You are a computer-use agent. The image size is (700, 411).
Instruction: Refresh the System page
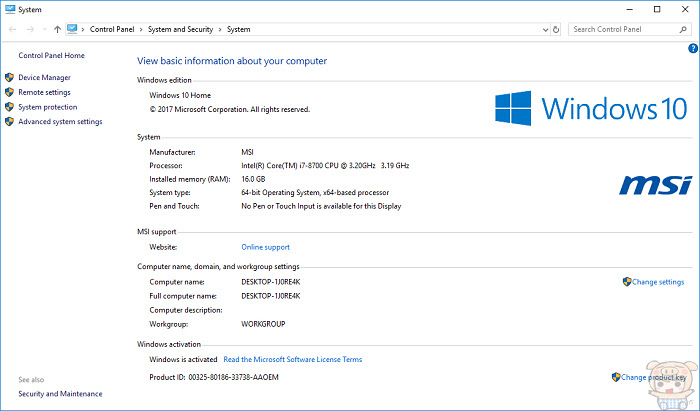[x=556, y=29]
